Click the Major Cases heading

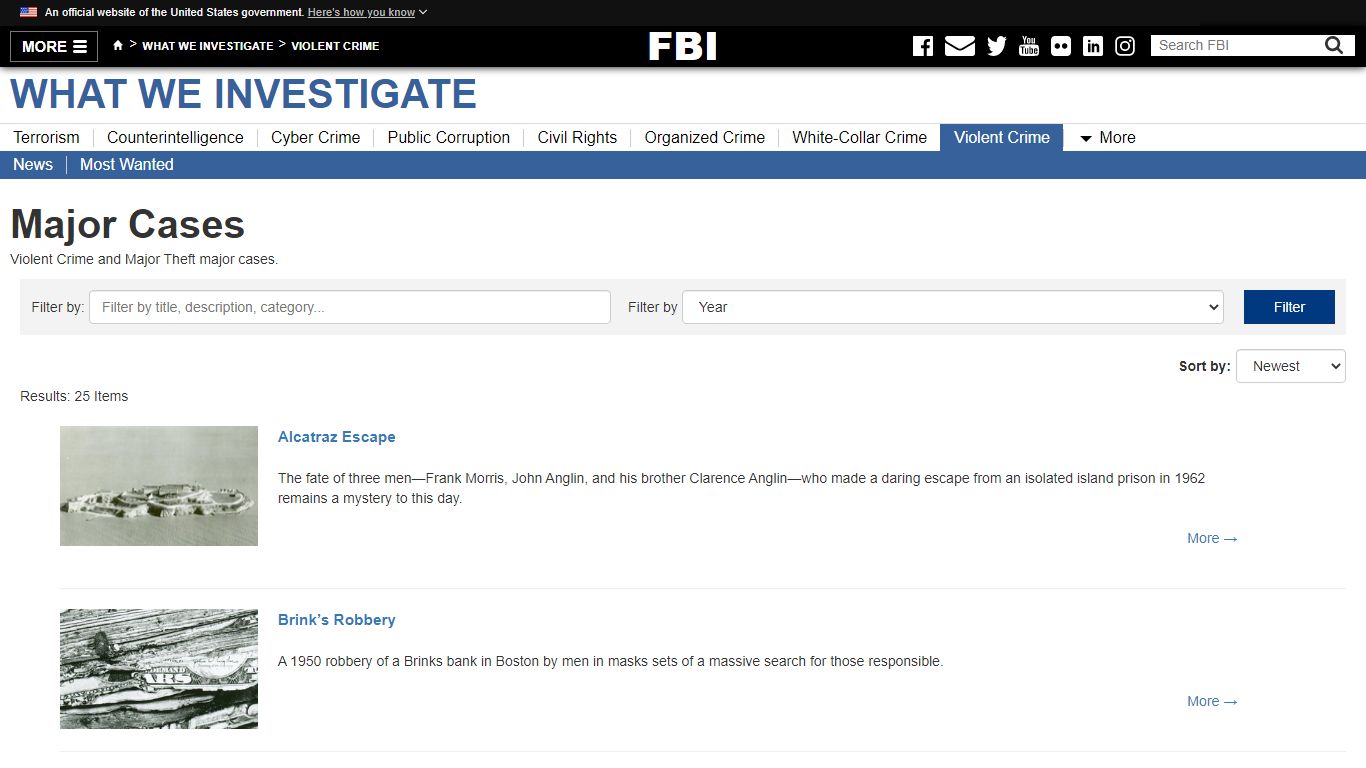[128, 224]
